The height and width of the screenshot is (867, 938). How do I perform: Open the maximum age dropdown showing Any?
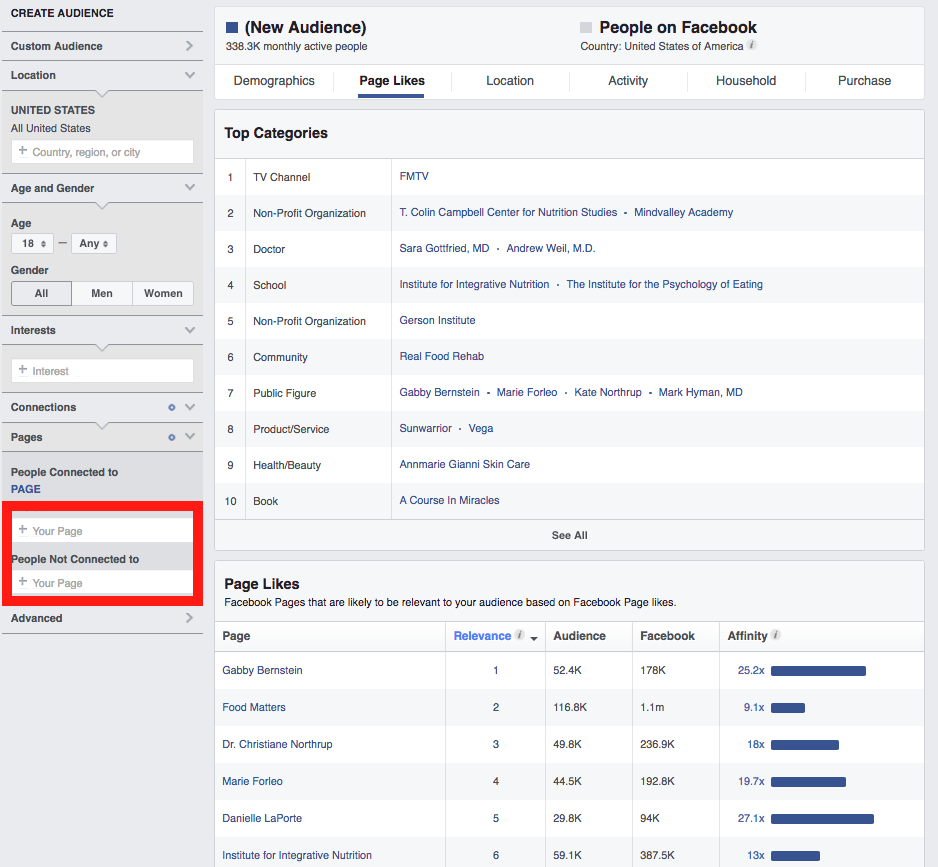[93, 243]
